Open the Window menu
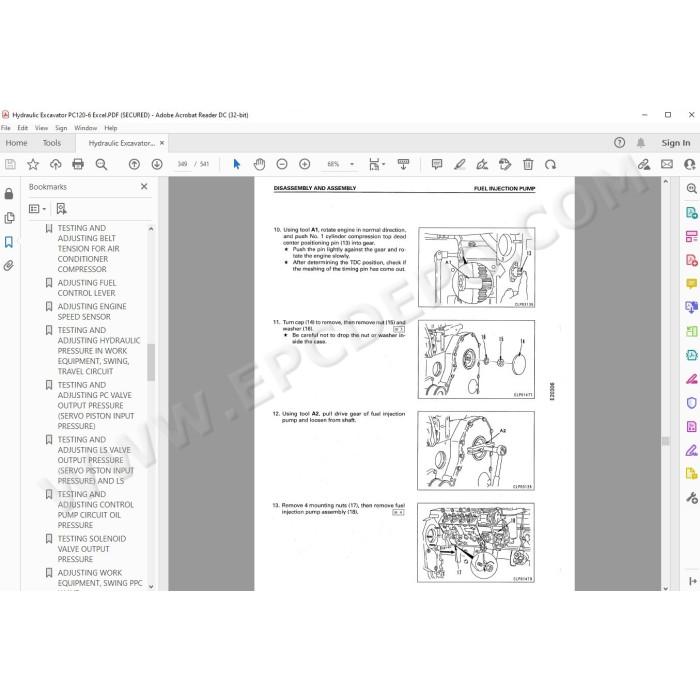 pyautogui.click(x=86, y=128)
